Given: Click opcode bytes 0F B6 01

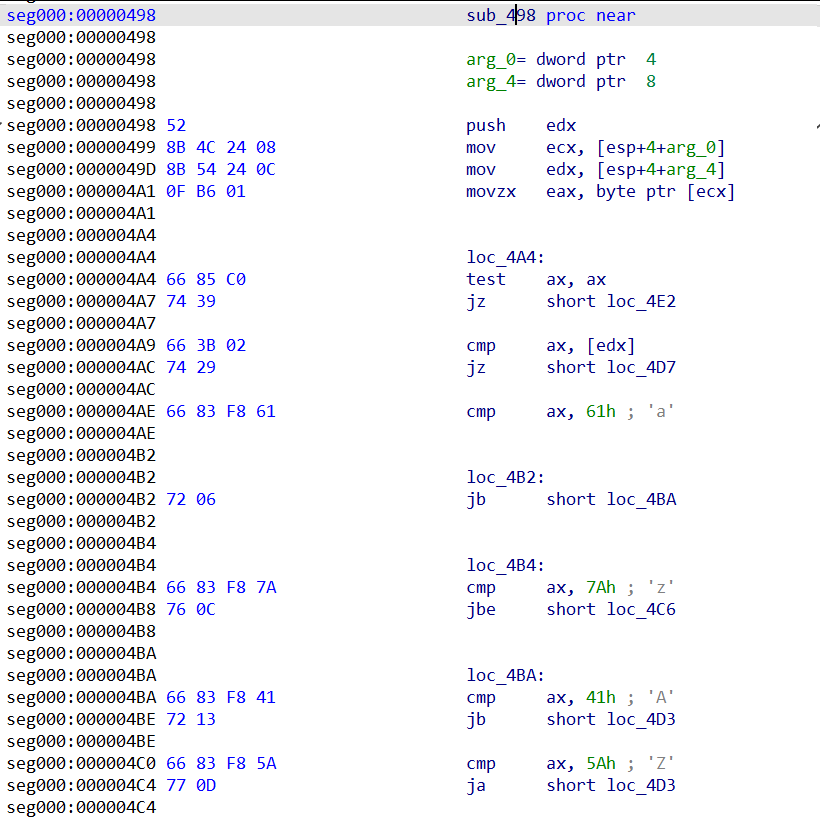Looking at the screenshot, I should [206, 191].
